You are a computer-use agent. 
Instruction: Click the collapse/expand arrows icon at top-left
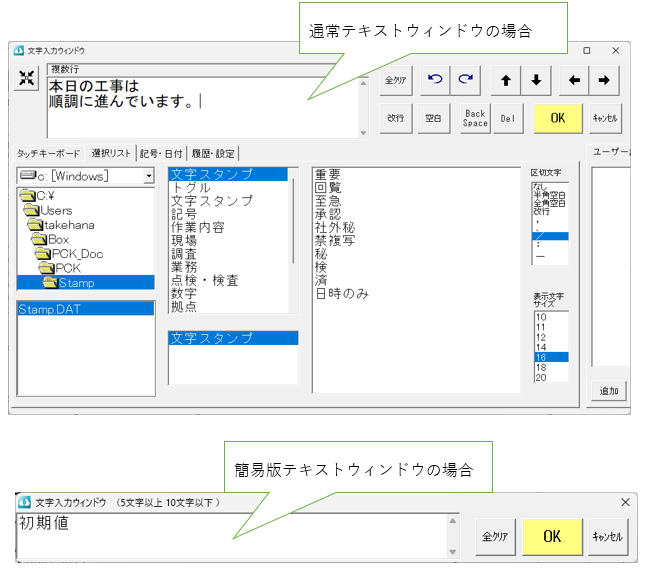pyautogui.click(x=26, y=81)
